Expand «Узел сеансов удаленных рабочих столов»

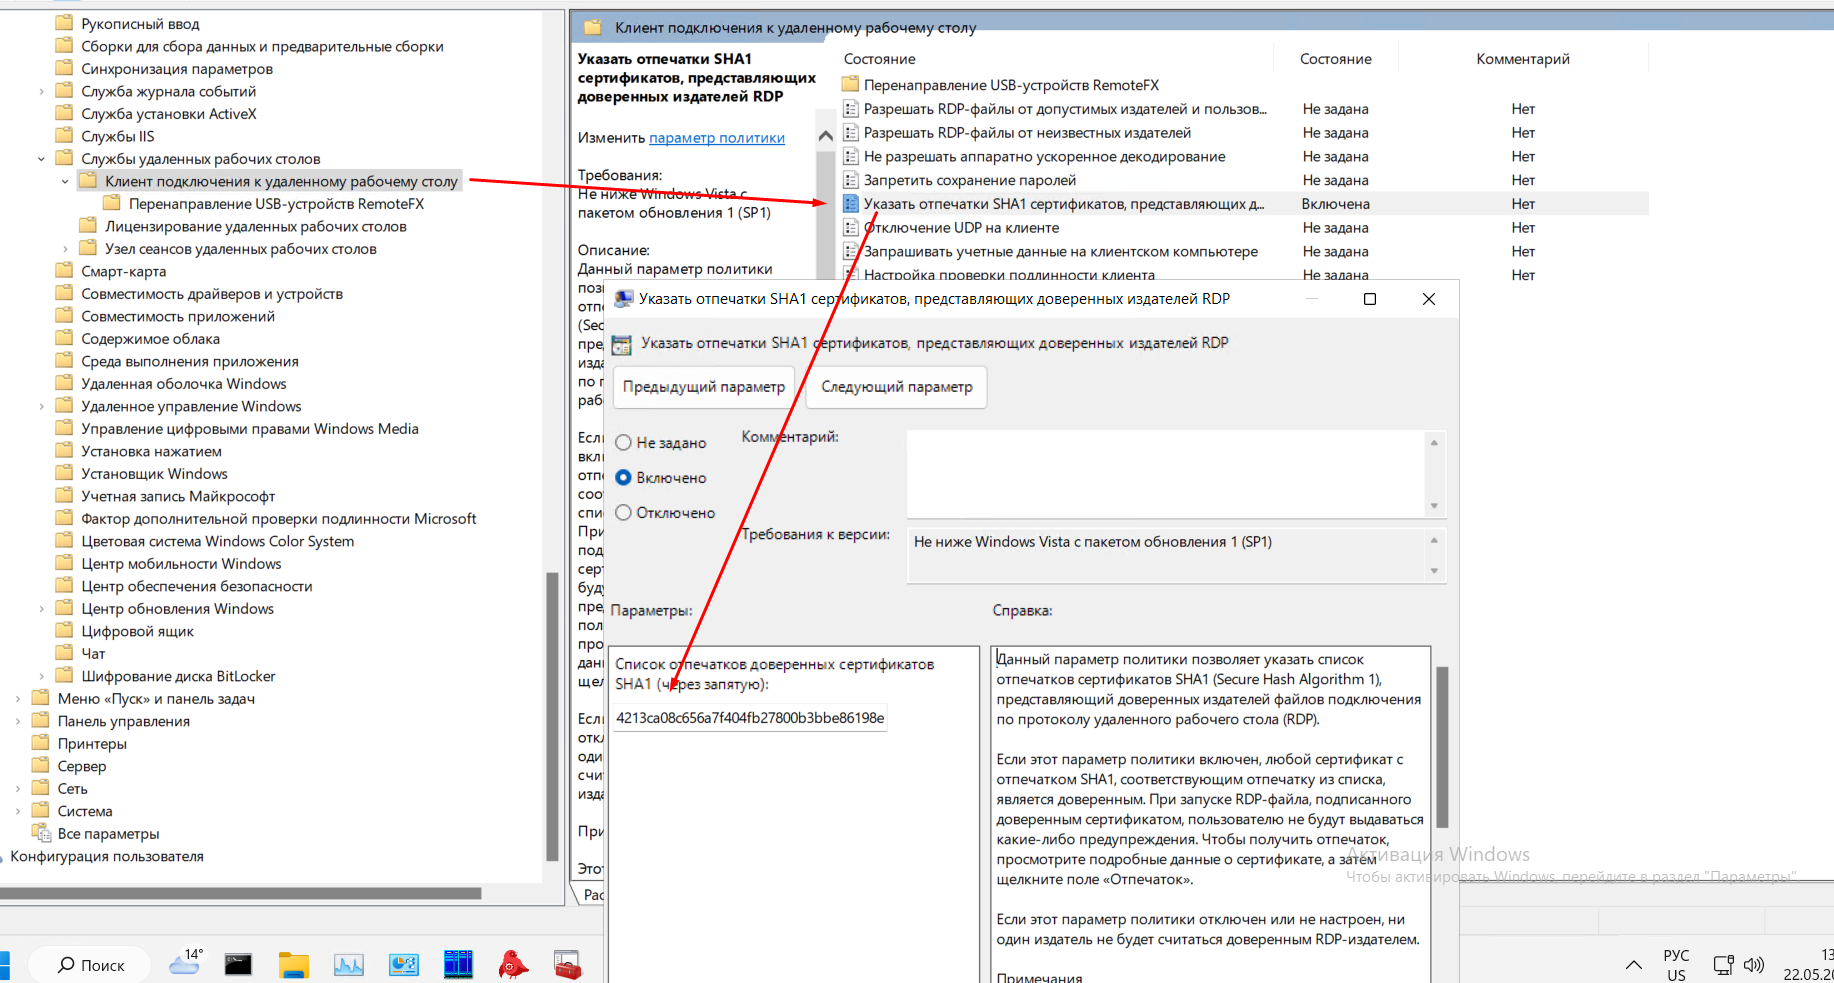click(x=65, y=249)
